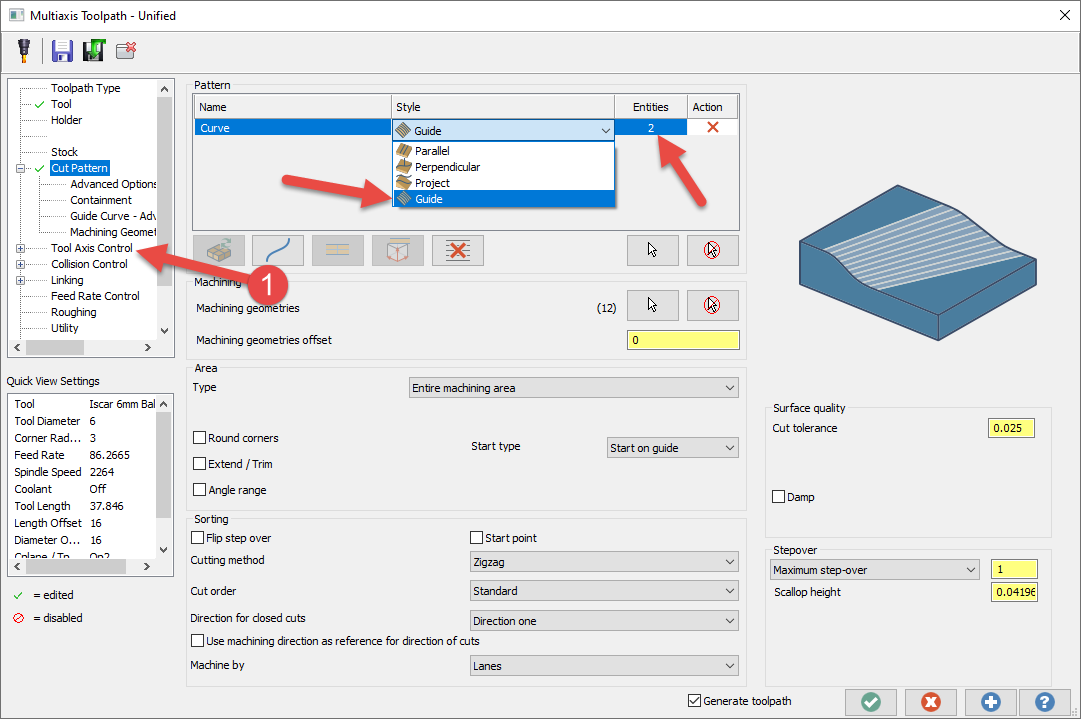1081x719 pixels.
Task: Choose Guide from the style list
Action: click(x=503, y=199)
